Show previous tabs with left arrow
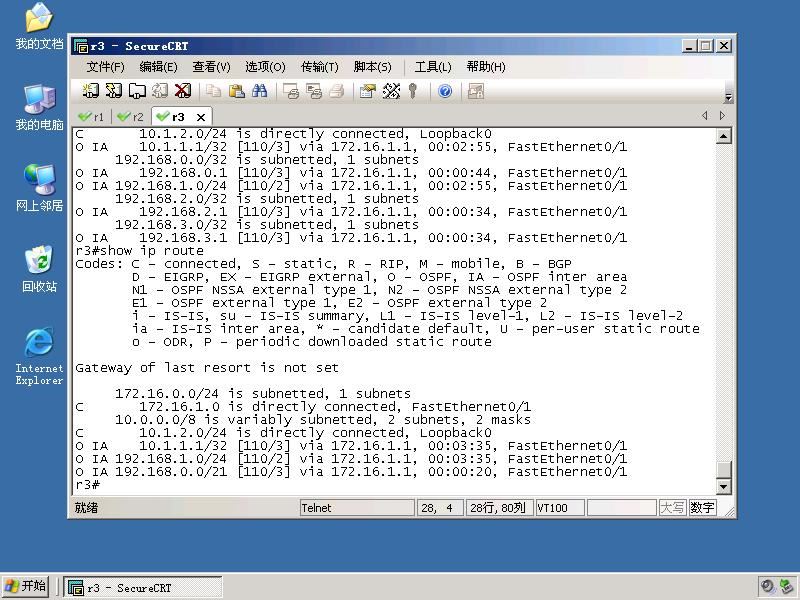 705,116
